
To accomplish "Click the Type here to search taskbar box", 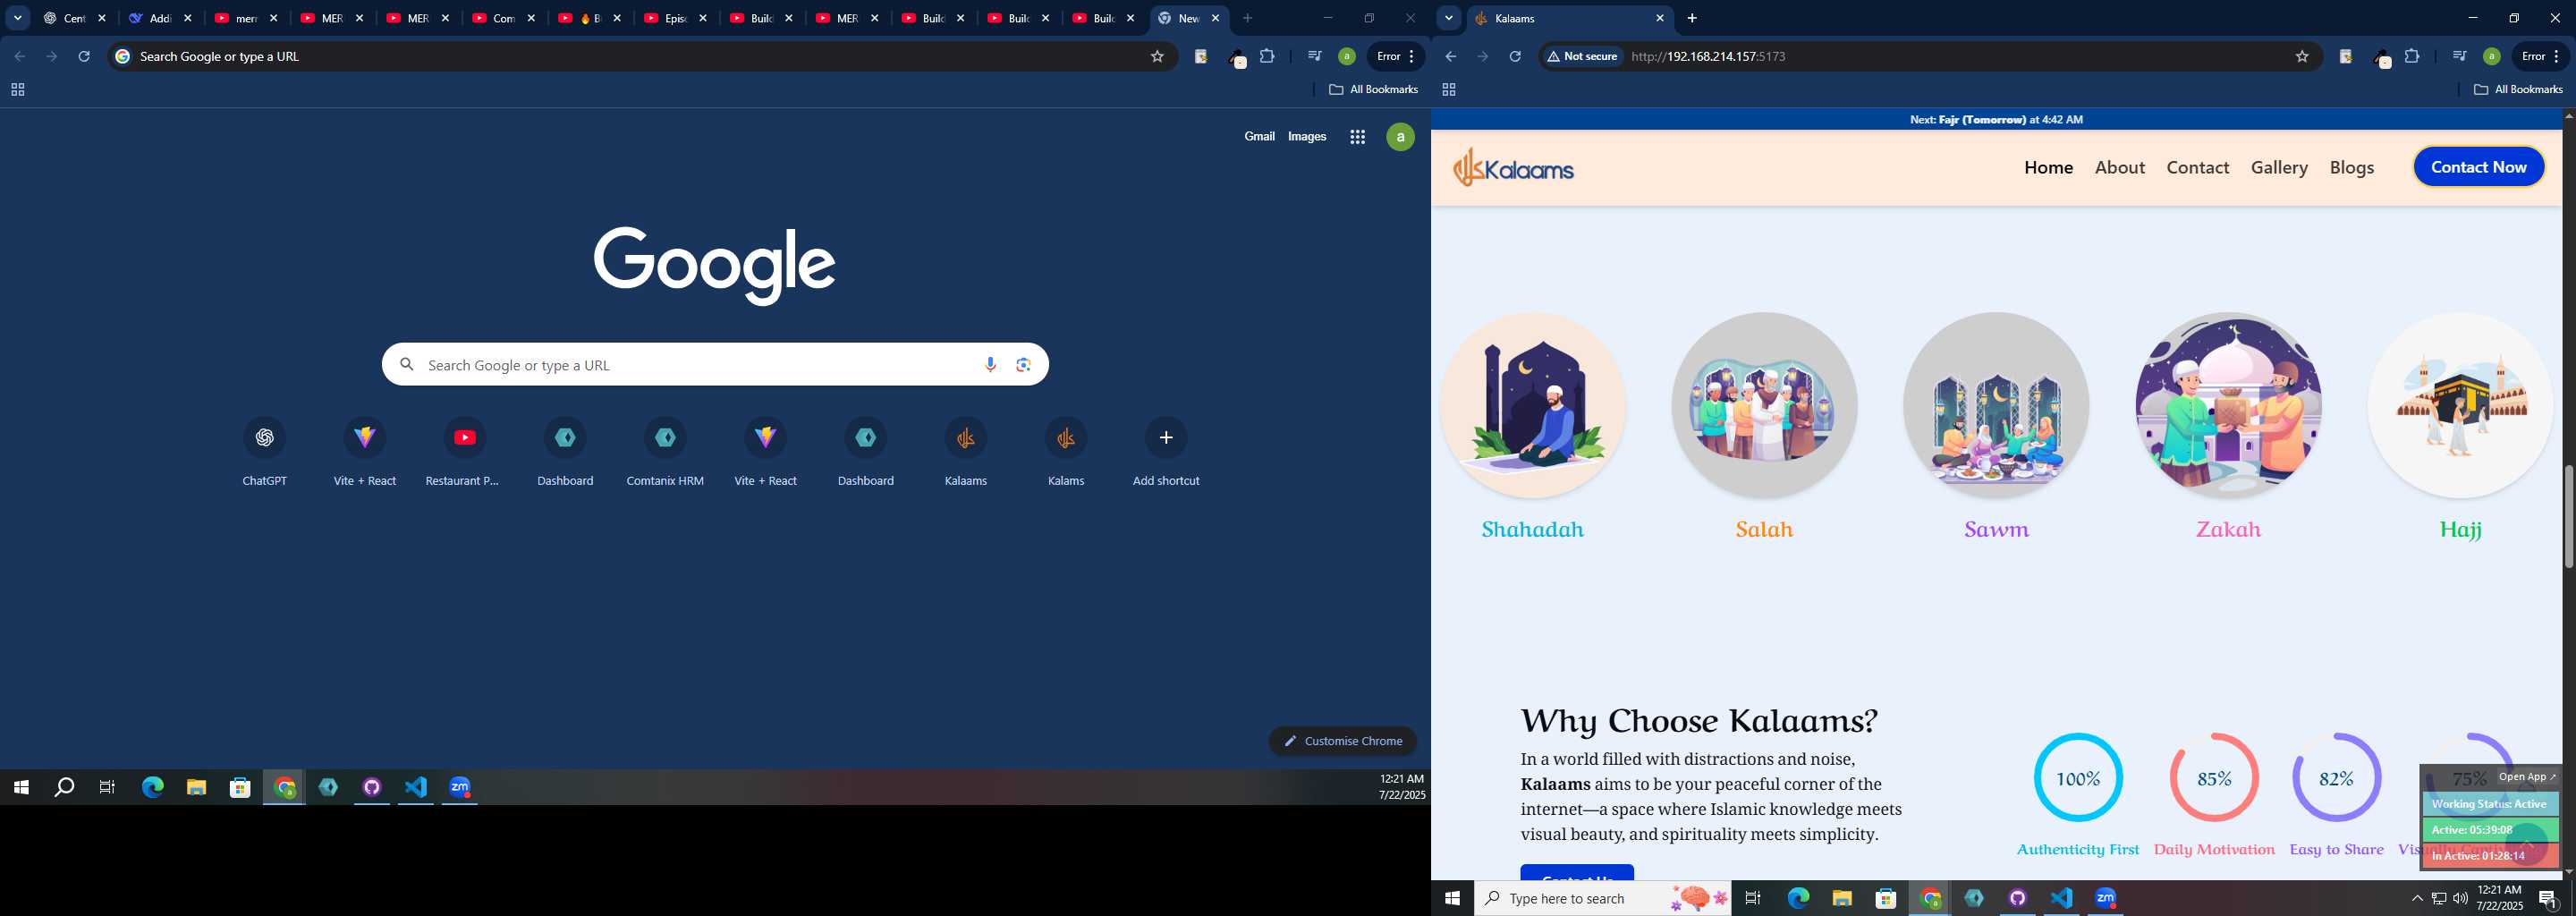I will tap(1603, 898).
